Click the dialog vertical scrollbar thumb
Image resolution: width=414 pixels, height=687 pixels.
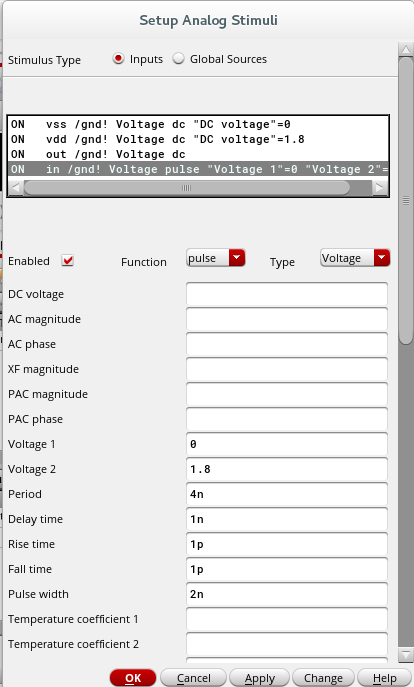pyautogui.click(x=406, y=201)
